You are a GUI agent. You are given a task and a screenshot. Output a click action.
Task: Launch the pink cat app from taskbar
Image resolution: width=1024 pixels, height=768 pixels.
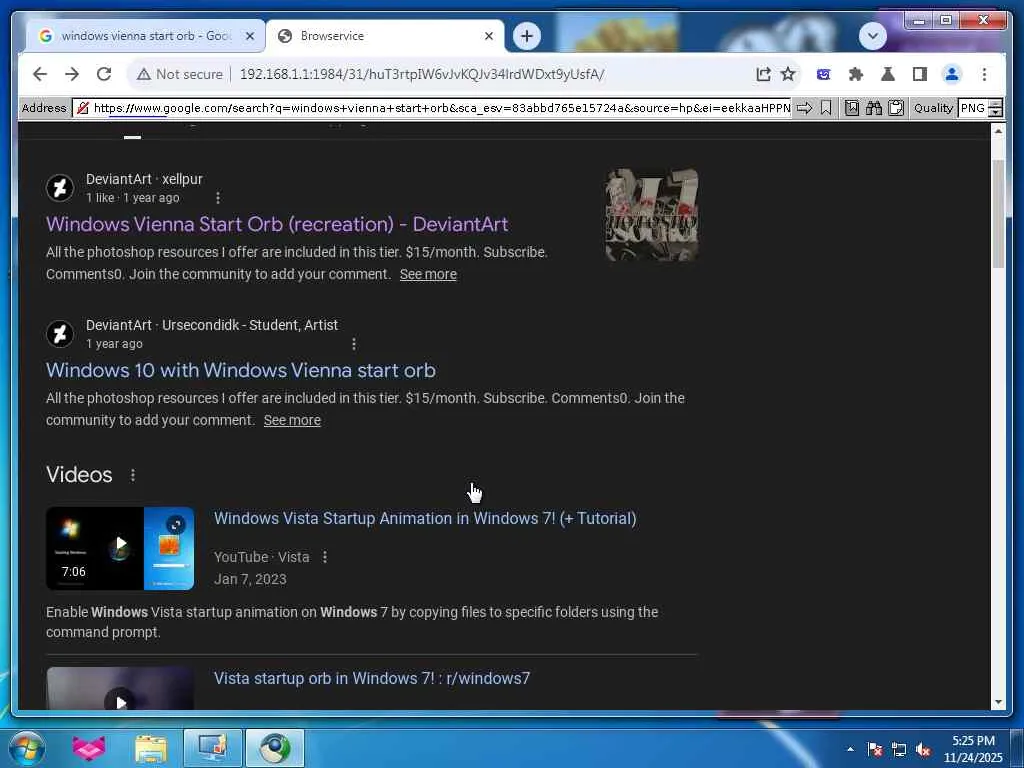pyautogui.click(x=89, y=748)
